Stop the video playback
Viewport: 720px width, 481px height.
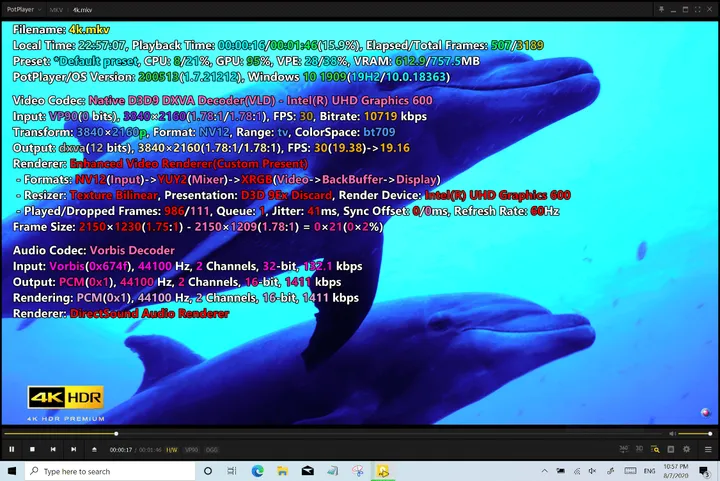pos(32,449)
